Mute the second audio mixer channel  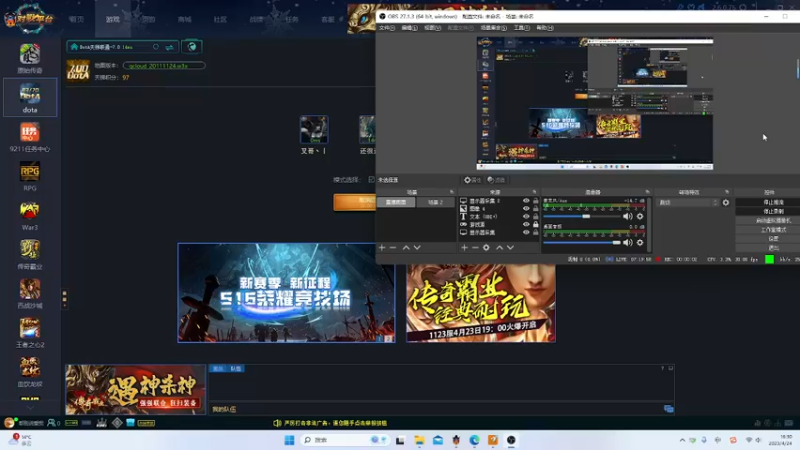628,243
